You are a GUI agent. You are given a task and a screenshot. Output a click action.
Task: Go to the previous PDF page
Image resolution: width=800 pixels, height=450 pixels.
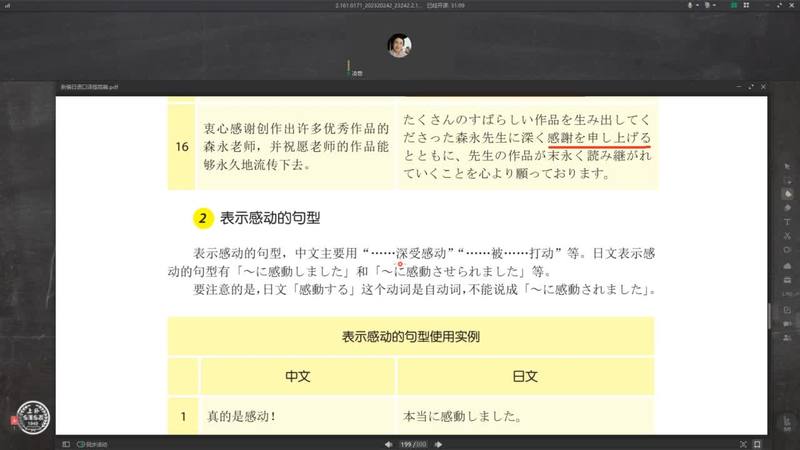pos(391,443)
